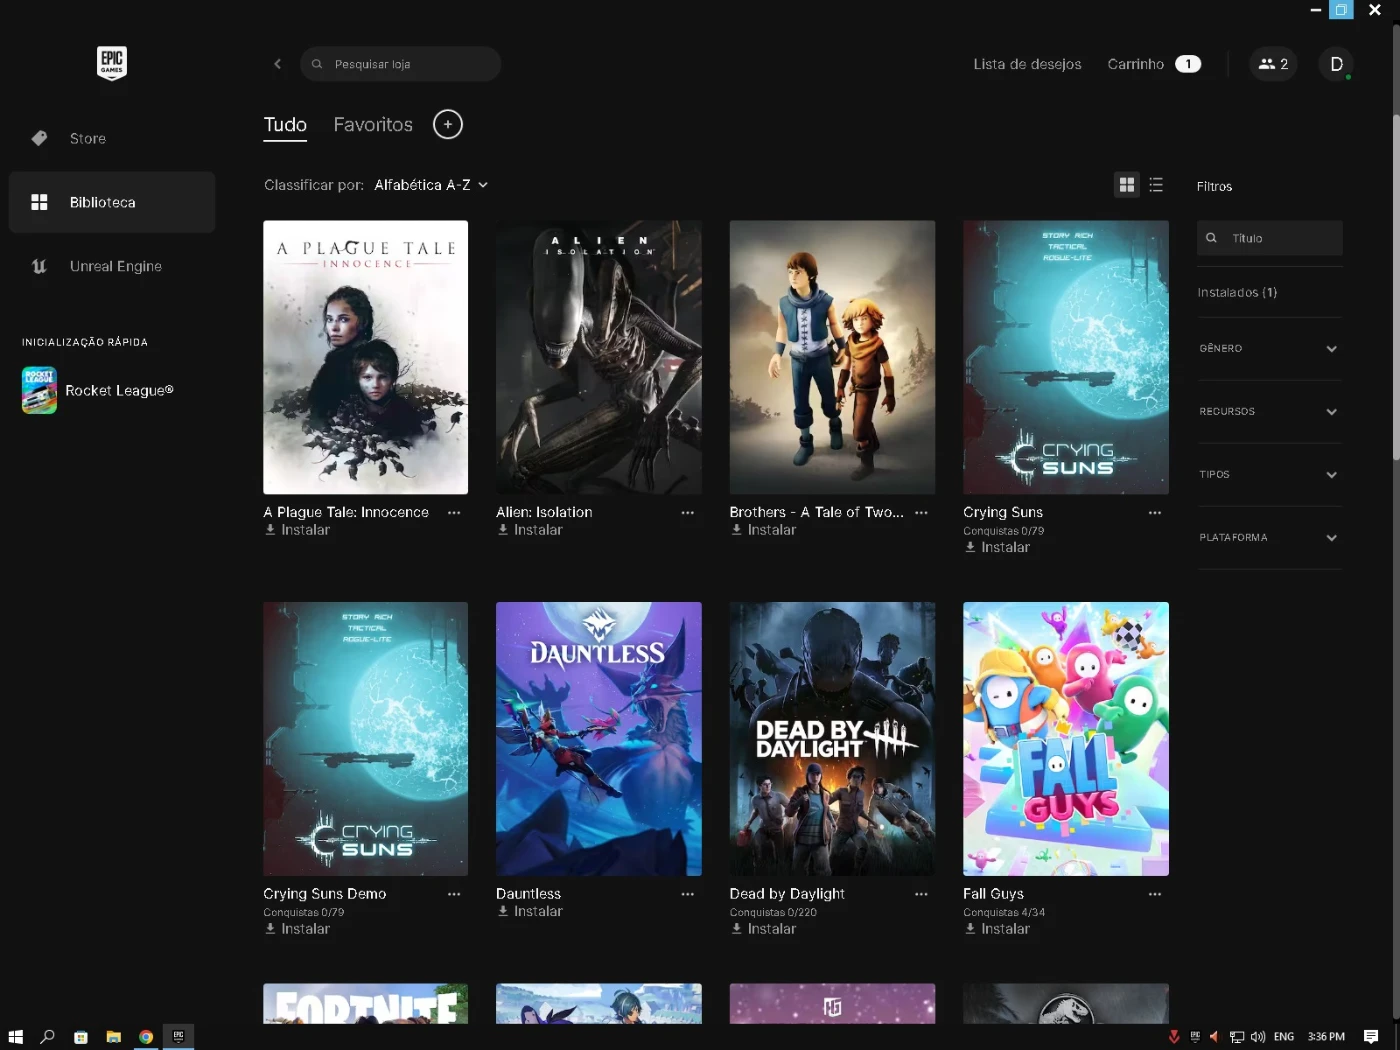Image resolution: width=1400 pixels, height=1050 pixels.
Task: Expand the Gênero filter
Action: click(1269, 349)
